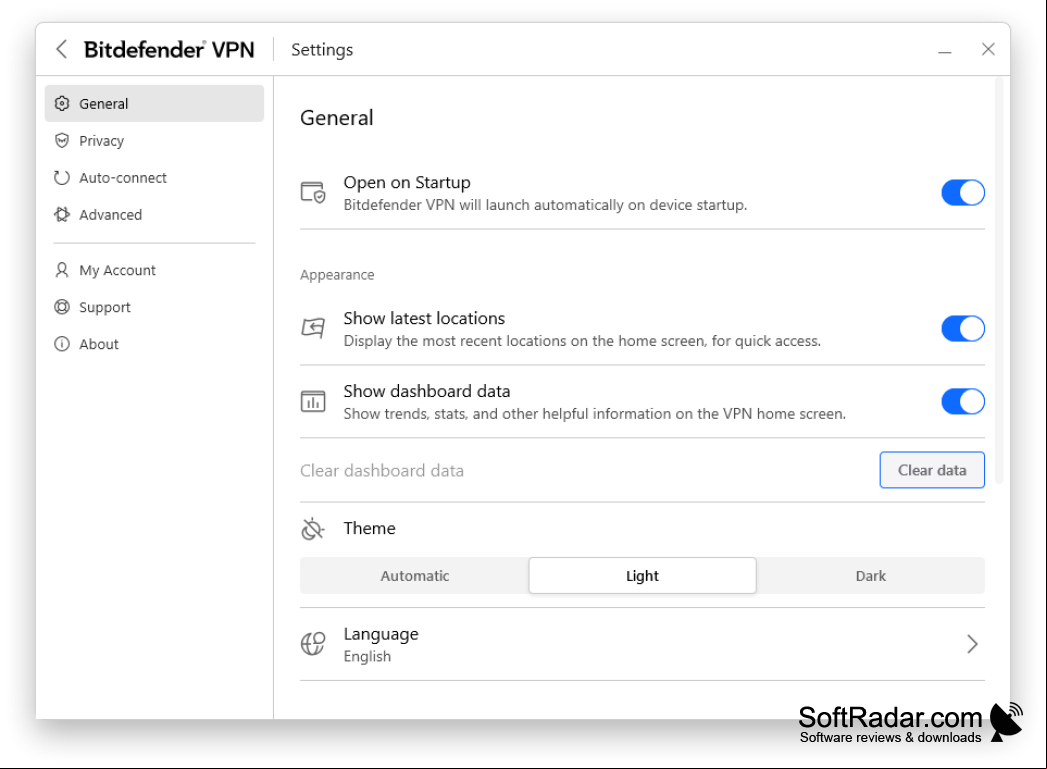
Task: Click the 'Show latest locations' title text
Action: pyautogui.click(x=424, y=318)
